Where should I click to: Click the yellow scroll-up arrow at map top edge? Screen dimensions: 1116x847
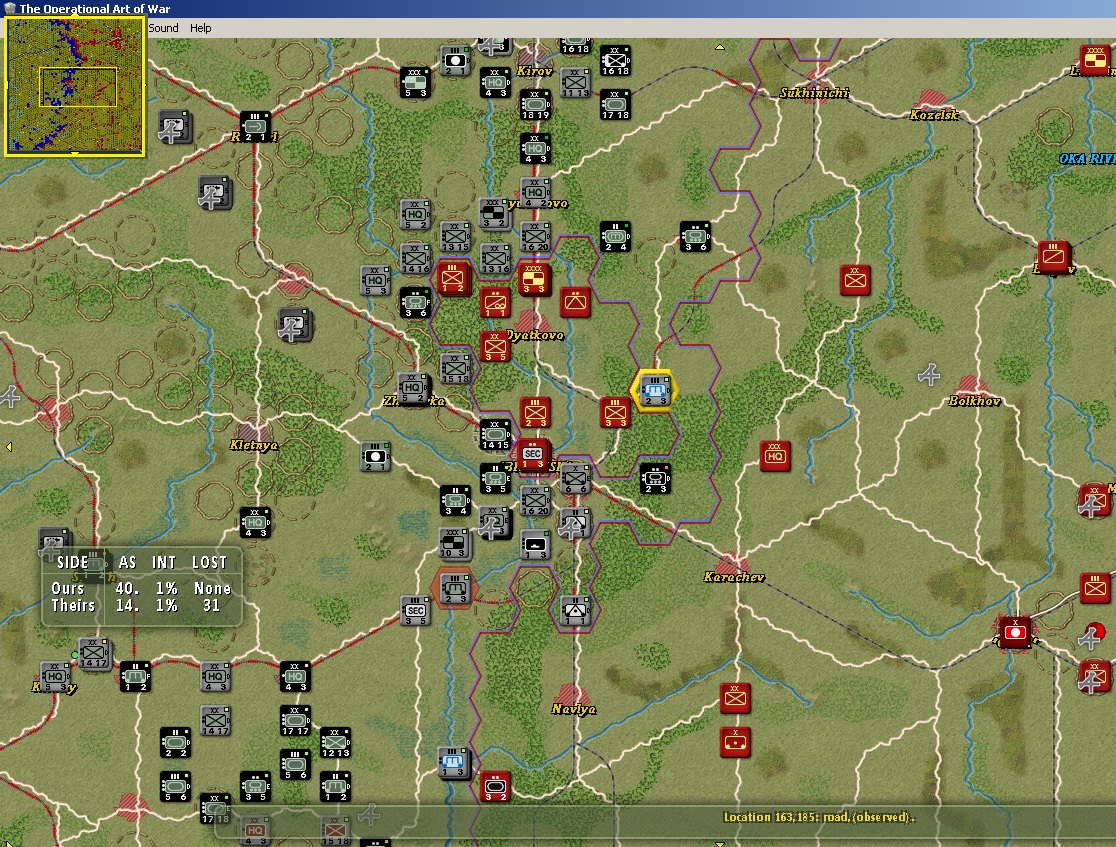coord(720,47)
